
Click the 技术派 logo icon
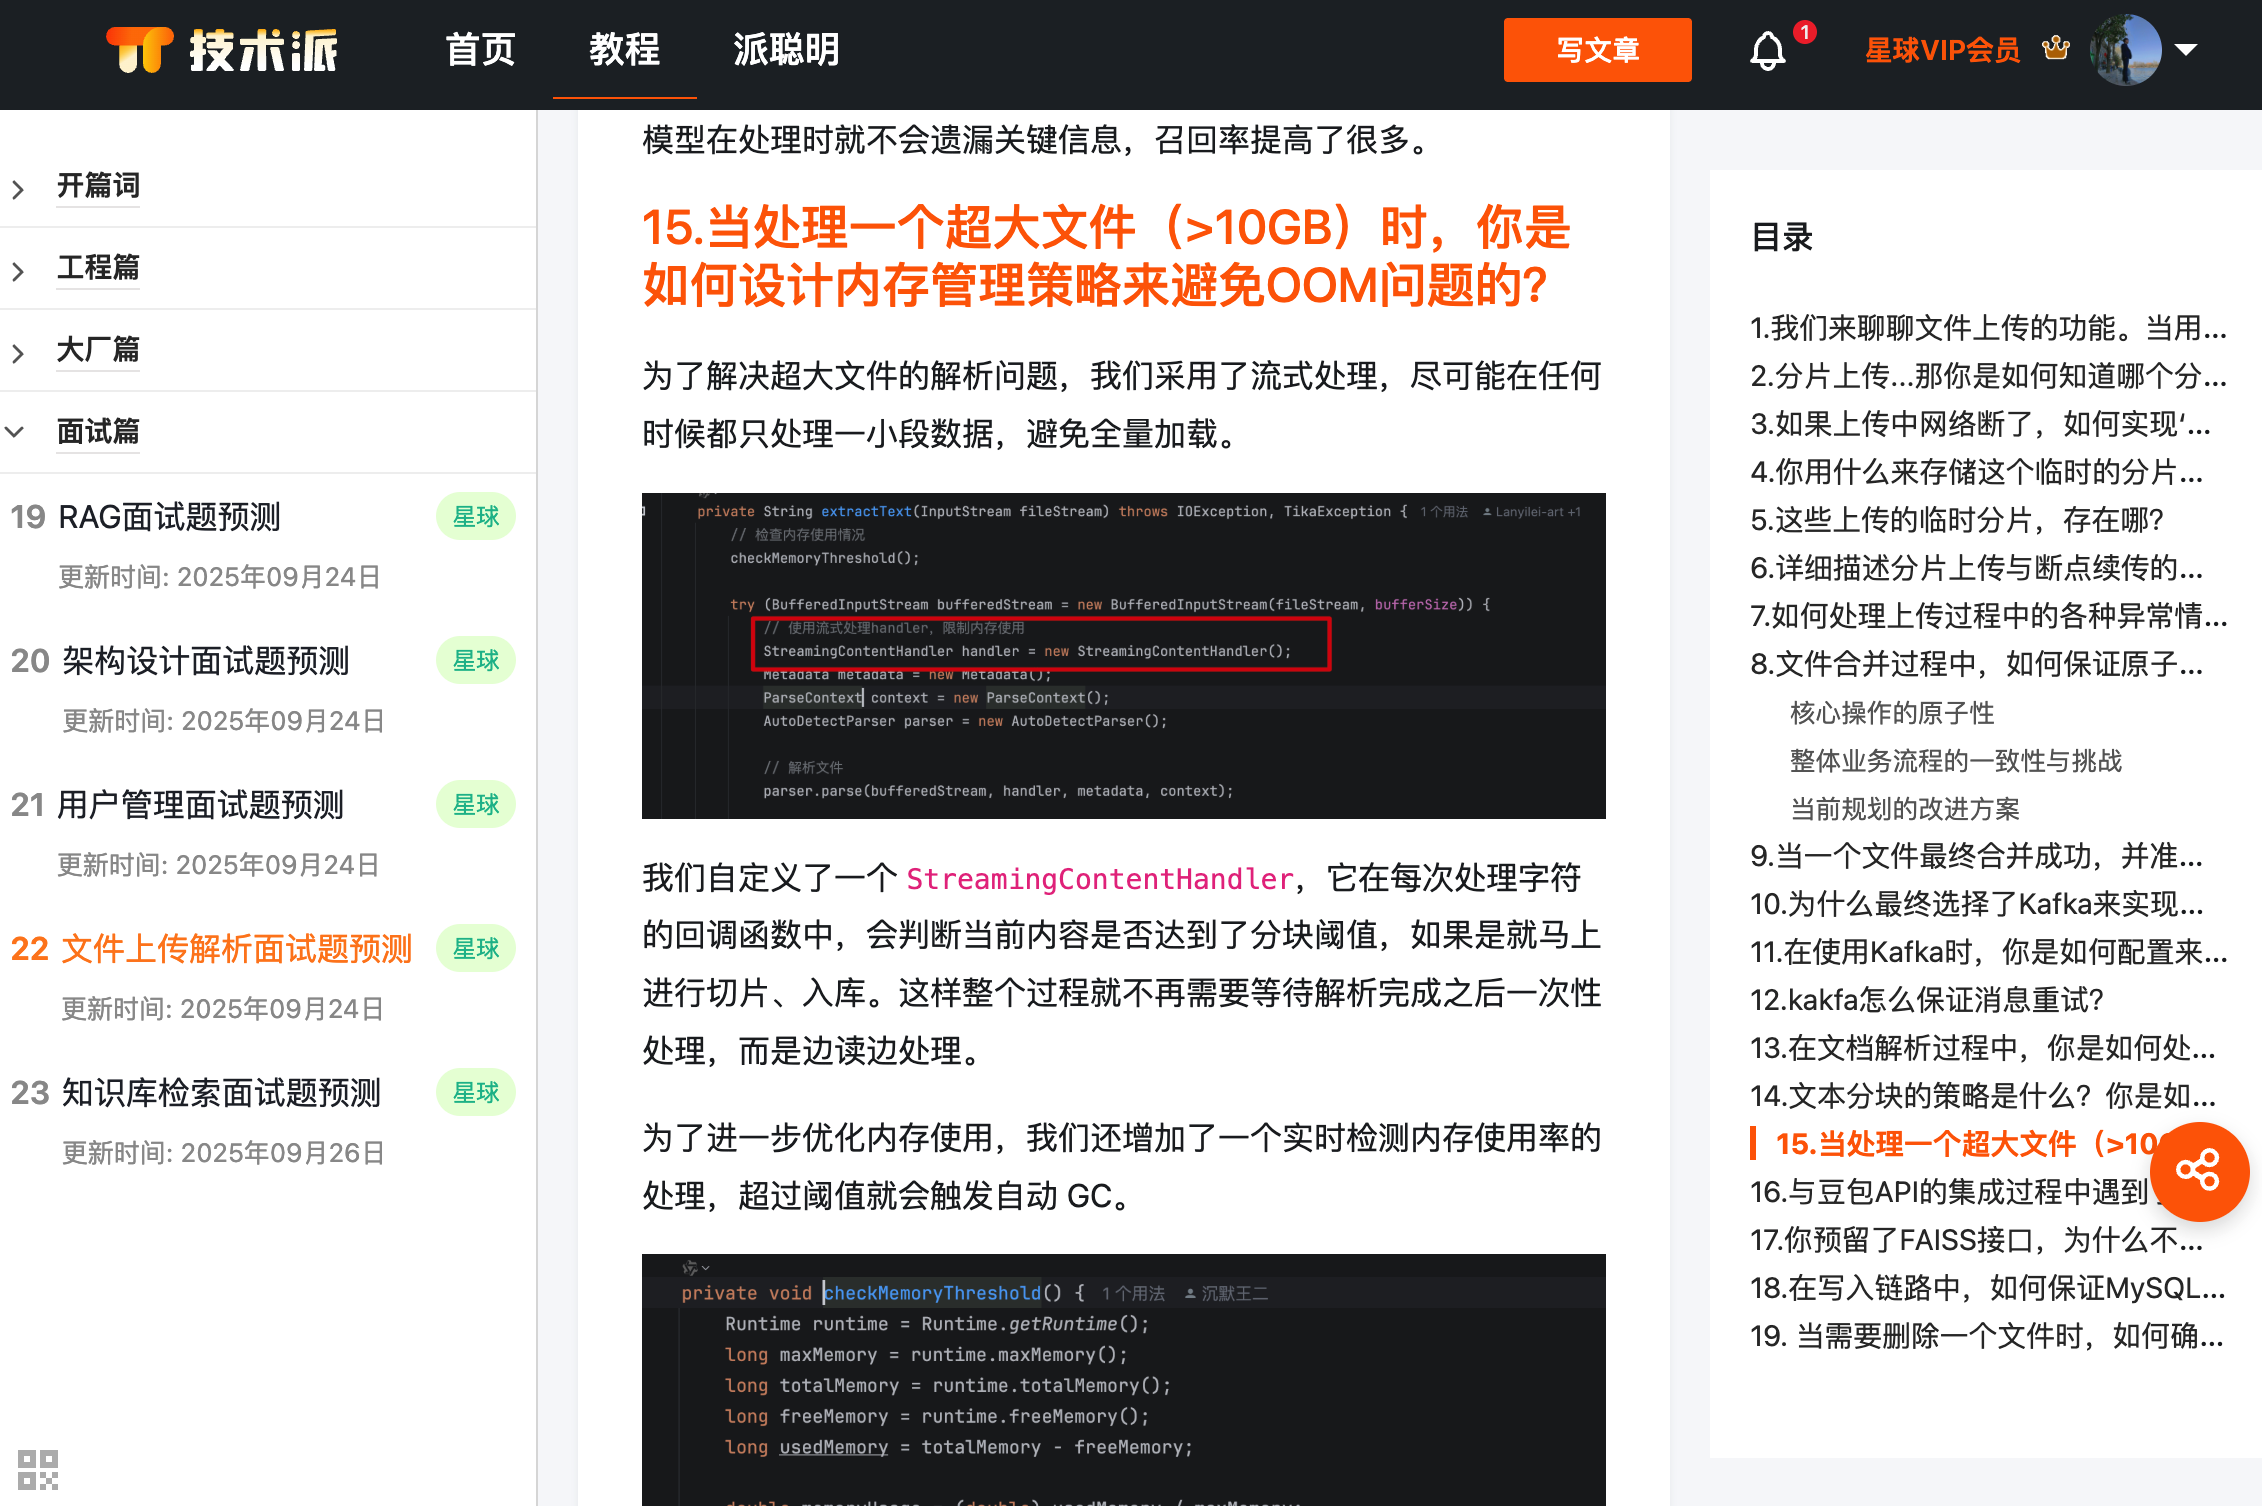(140, 50)
